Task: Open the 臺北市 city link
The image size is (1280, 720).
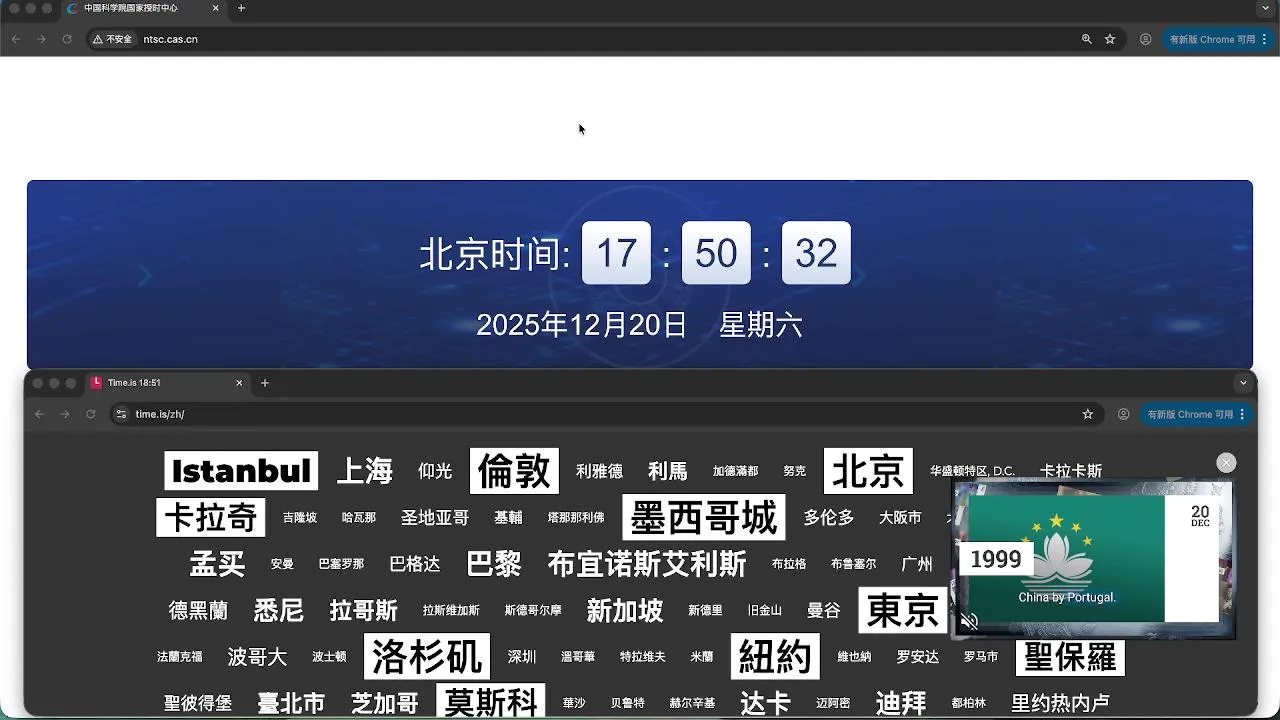Action: (291, 704)
